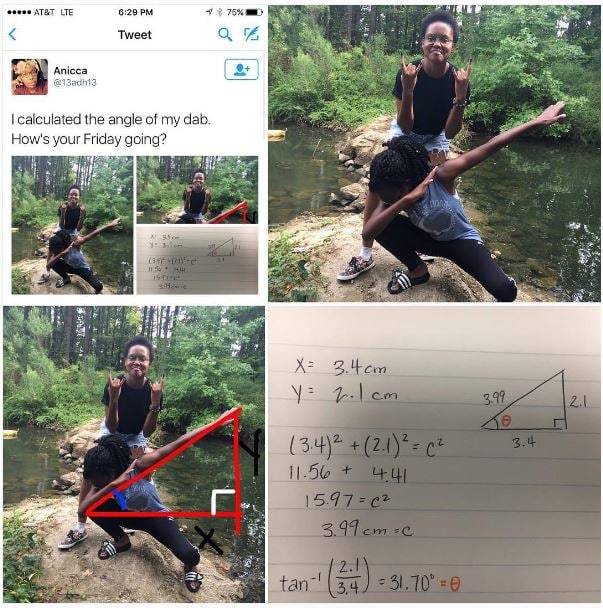Open Anicca's profile picture
This screenshot has width=603, height=608.
pyautogui.click(x=30, y=77)
